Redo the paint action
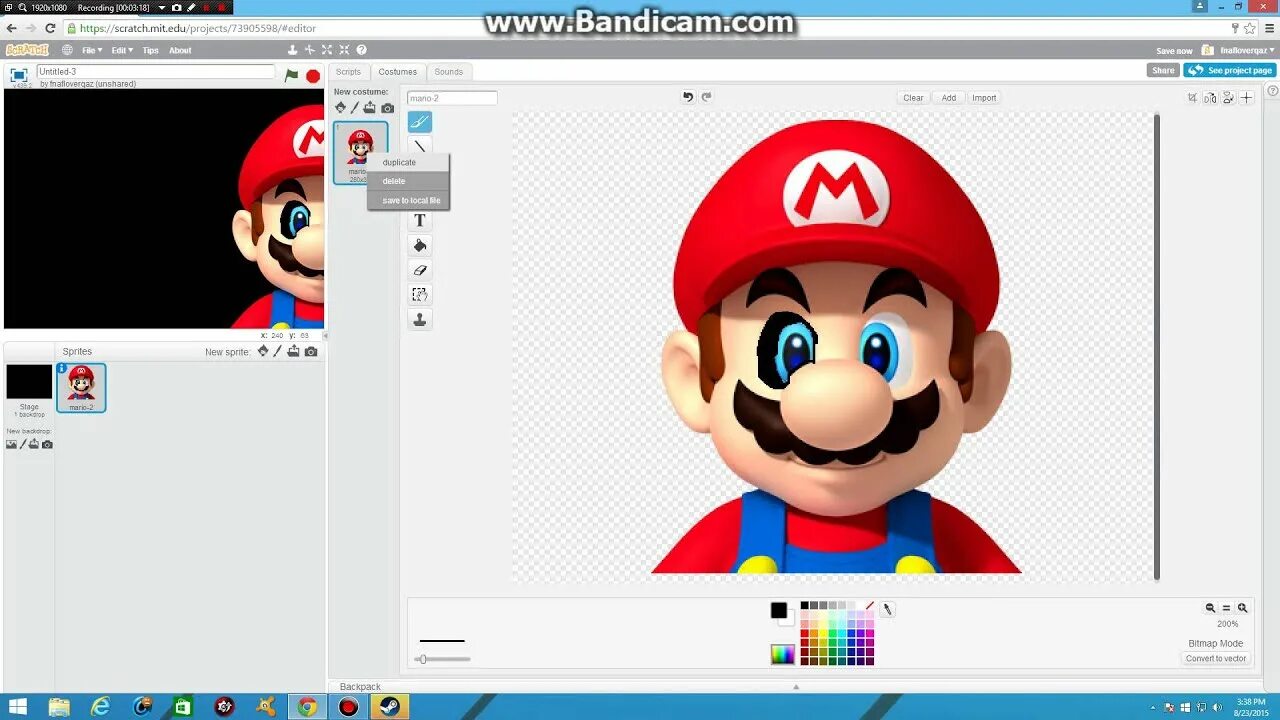Viewport: 1280px width, 720px height. (706, 97)
